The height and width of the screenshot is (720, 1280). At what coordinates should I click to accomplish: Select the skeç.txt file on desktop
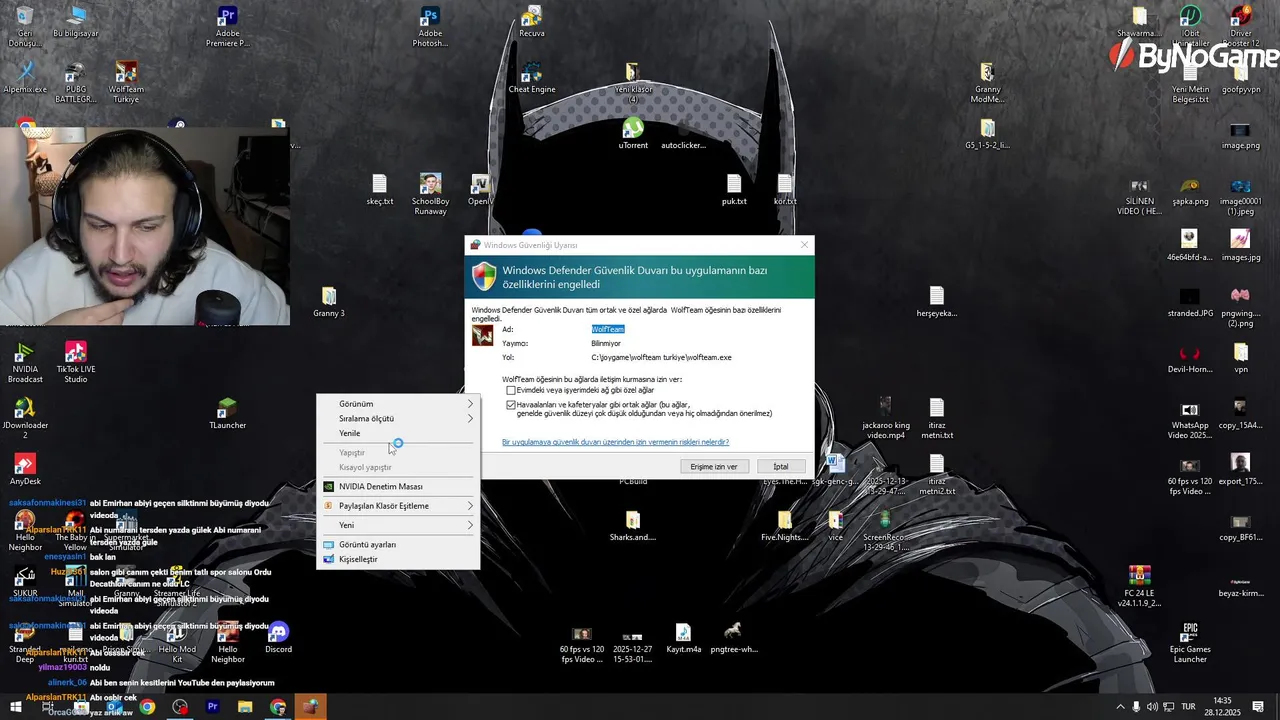pos(380,190)
